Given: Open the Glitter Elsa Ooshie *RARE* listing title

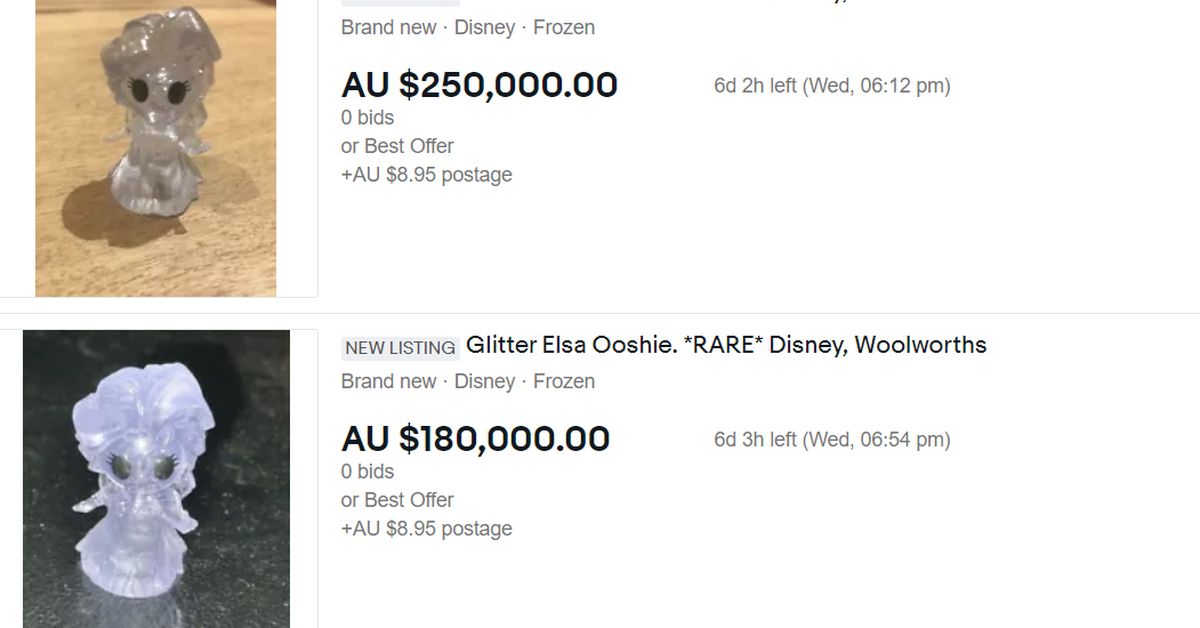Looking at the screenshot, I should point(726,345).
